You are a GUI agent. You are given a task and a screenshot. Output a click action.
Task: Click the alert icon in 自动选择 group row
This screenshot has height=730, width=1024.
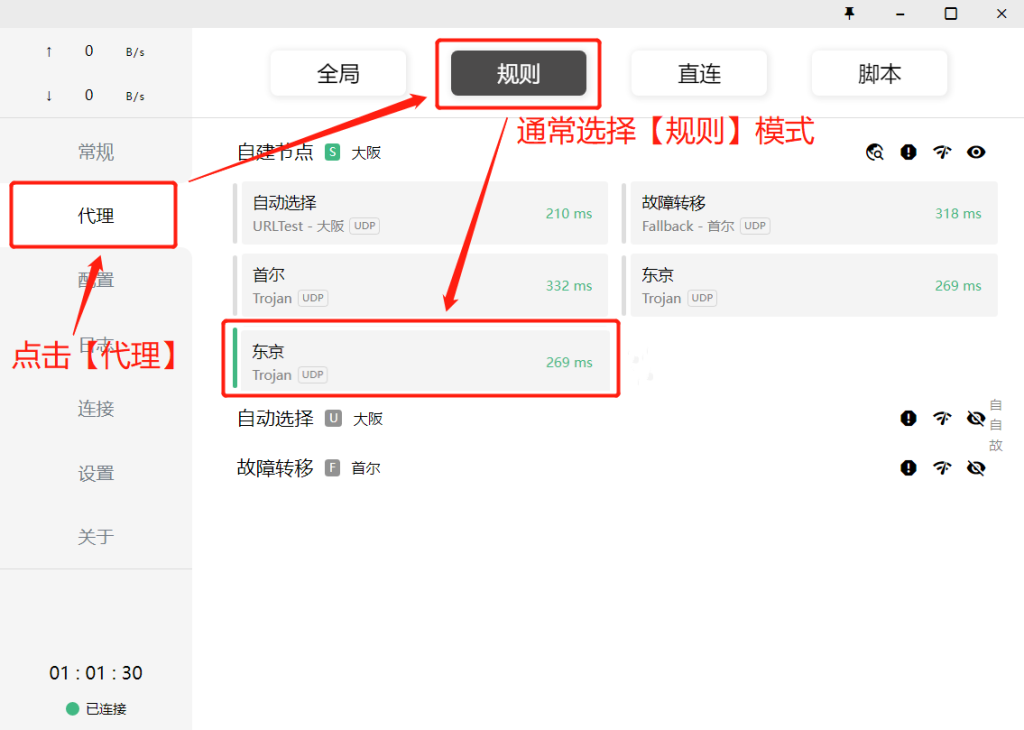908,418
